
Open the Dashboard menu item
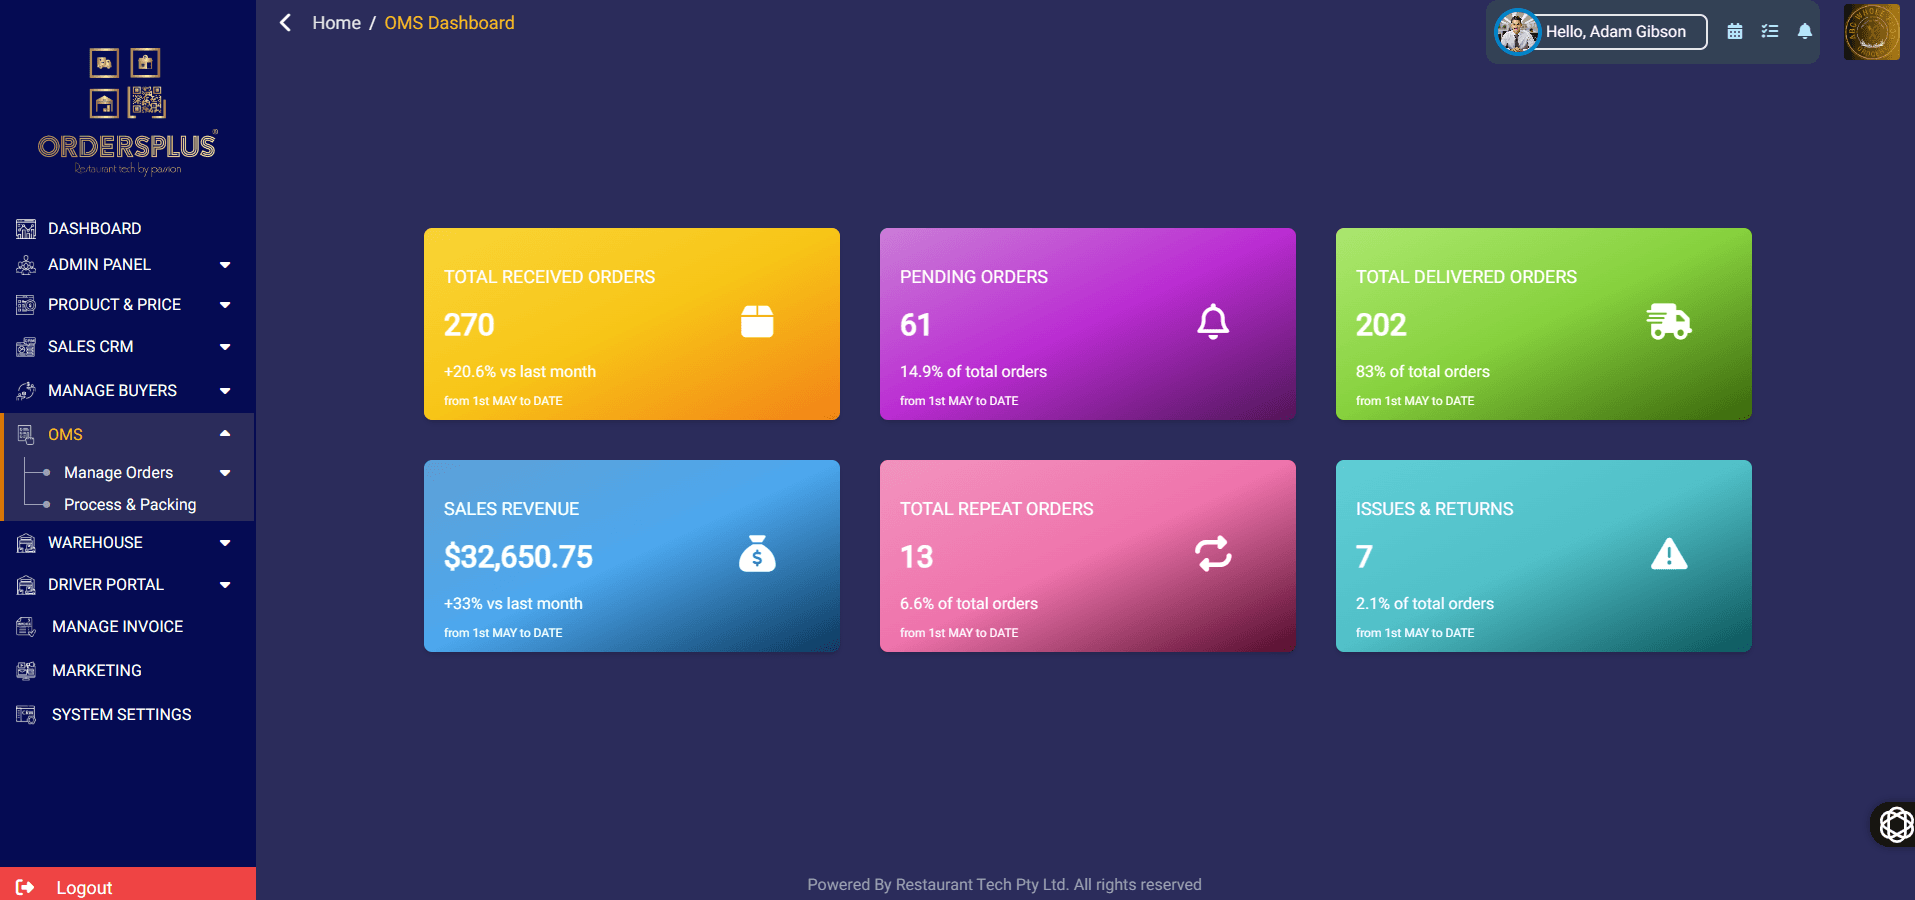[94, 229]
